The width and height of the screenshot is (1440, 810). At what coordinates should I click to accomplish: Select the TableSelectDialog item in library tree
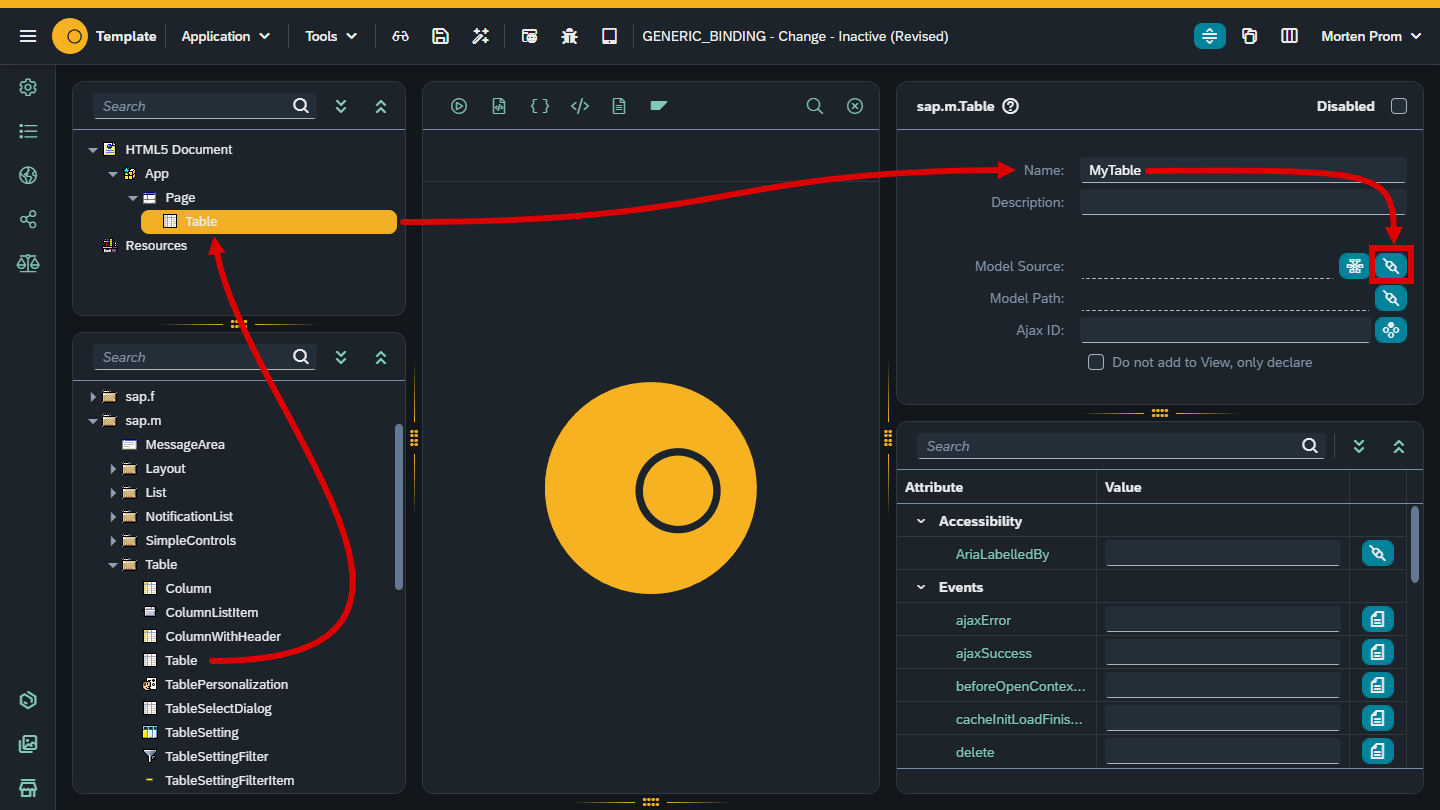coord(218,708)
